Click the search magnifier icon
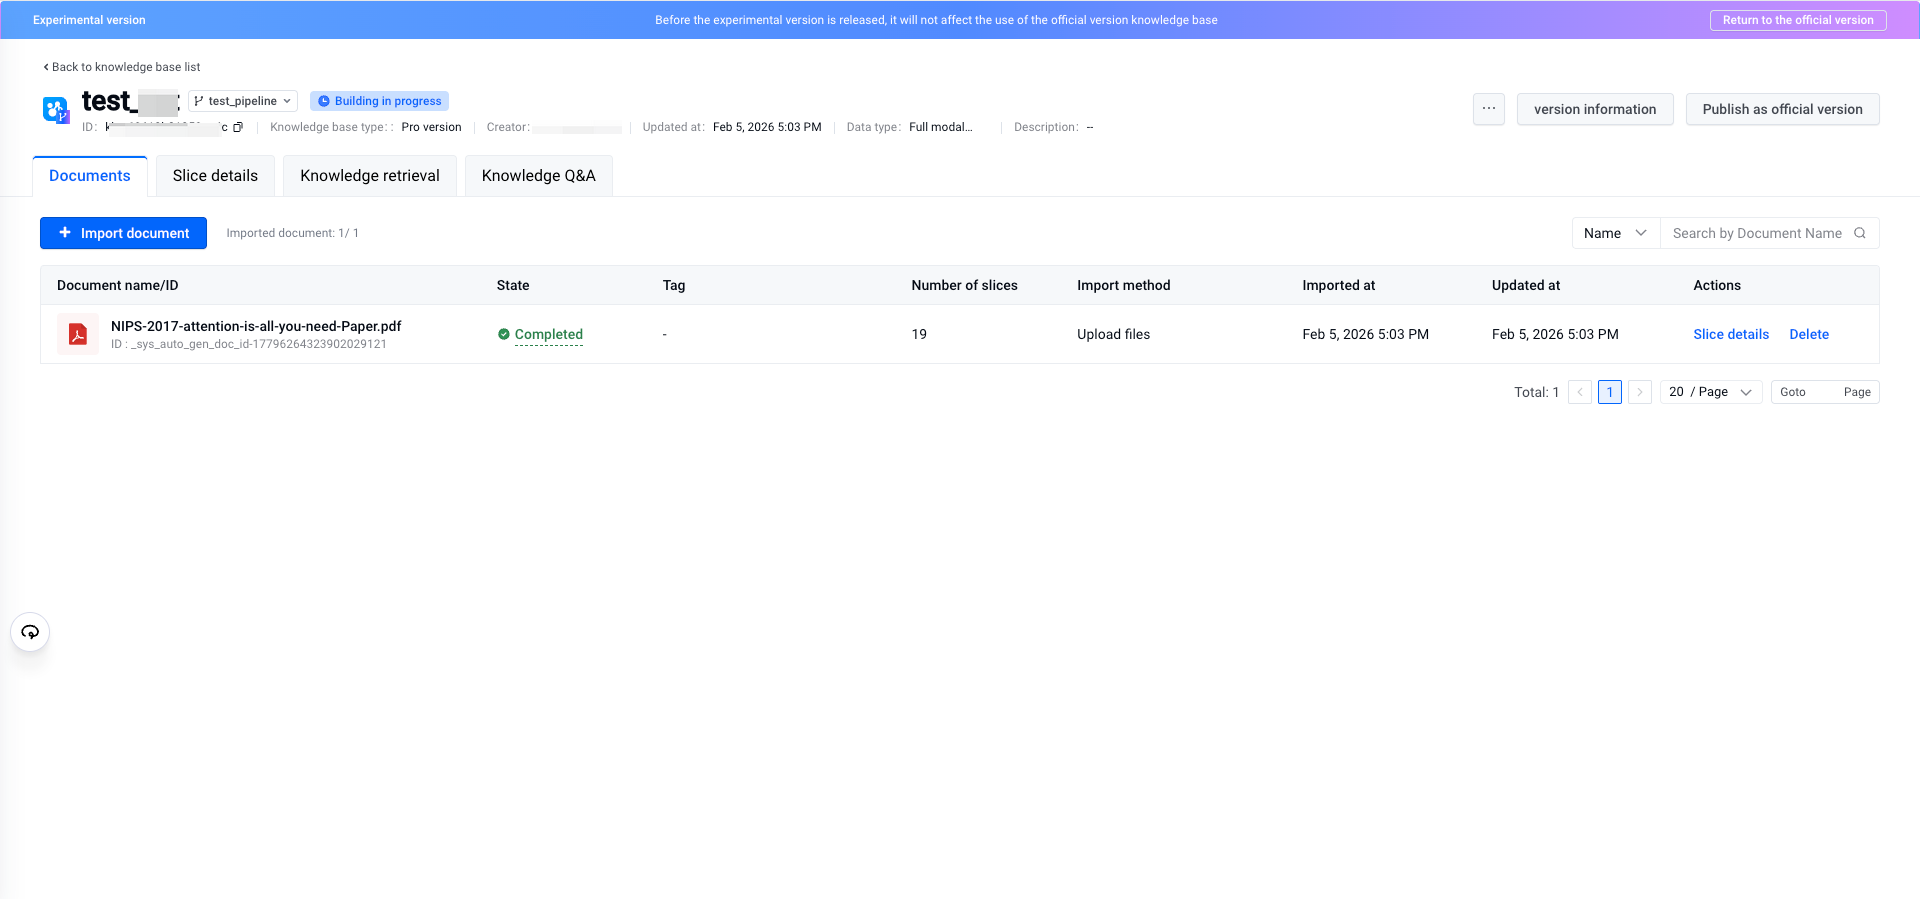The image size is (1920, 899). point(1860,233)
